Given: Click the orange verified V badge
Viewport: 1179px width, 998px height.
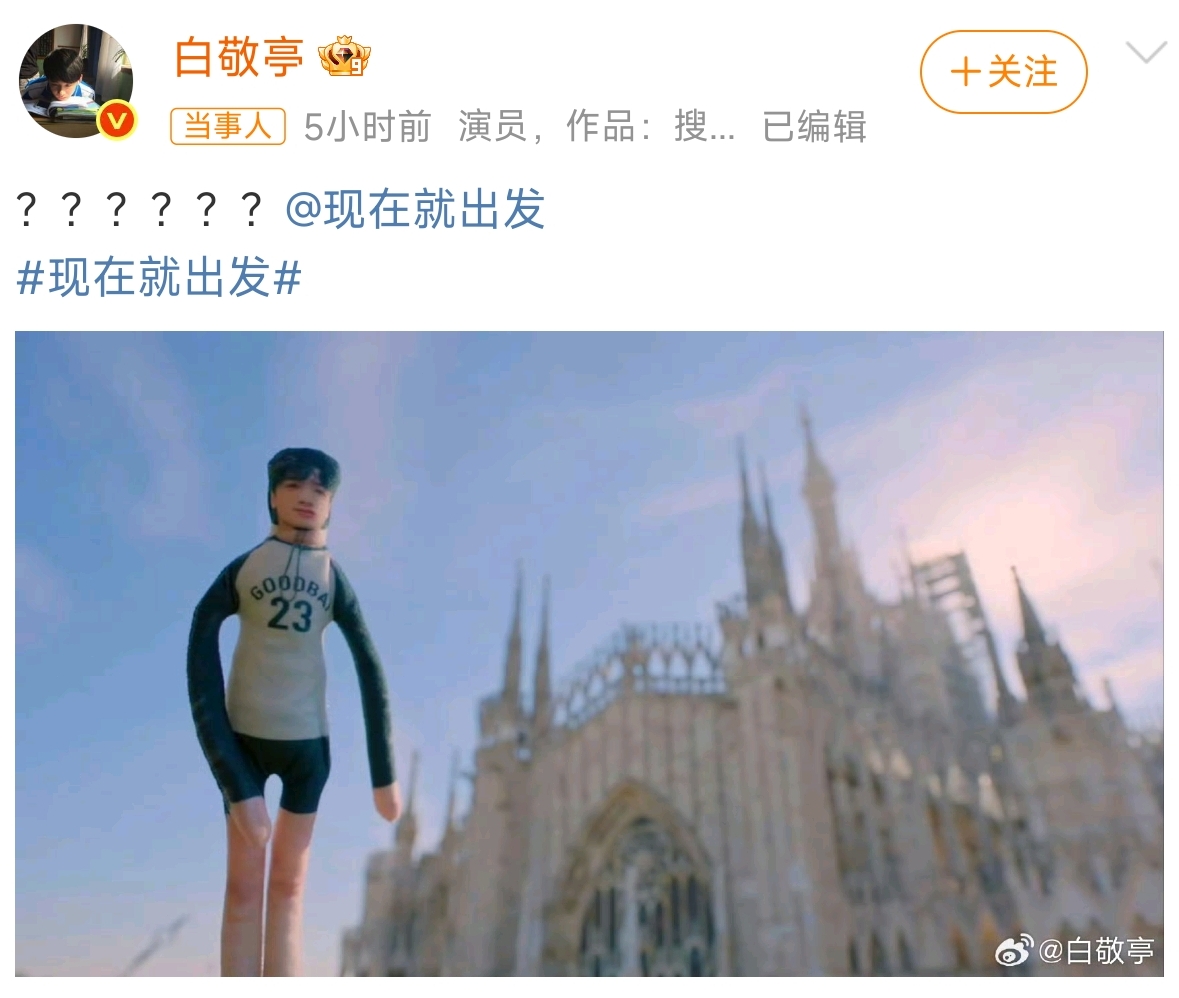Looking at the screenshot, I should pyautogui.click(x=117, y=120).
